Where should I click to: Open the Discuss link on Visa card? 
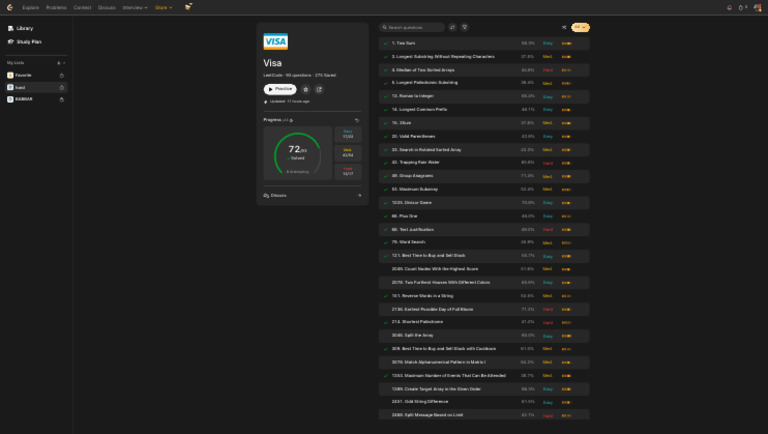312,195
